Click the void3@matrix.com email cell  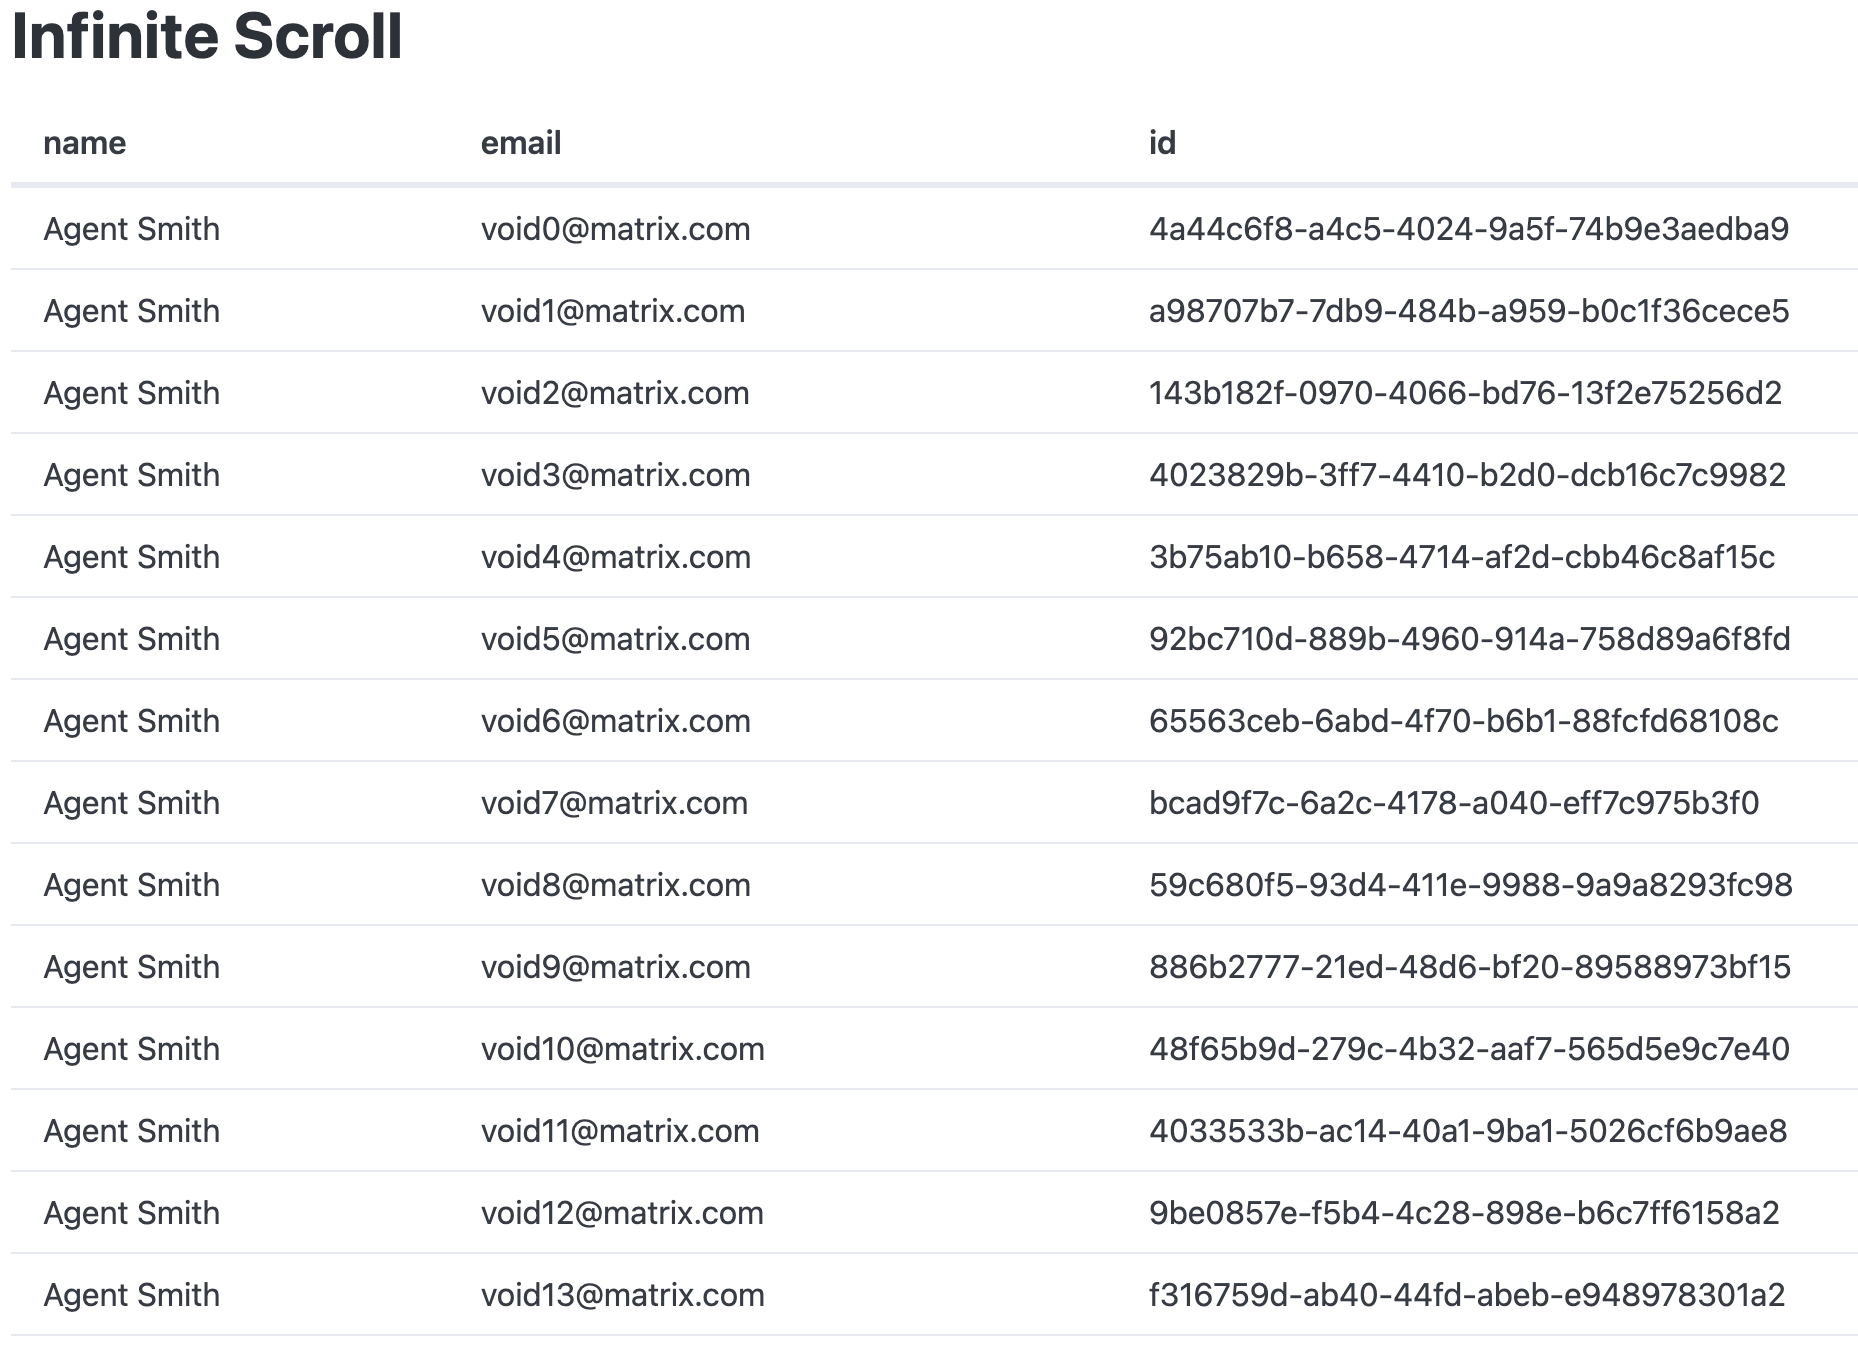[616, 475]
